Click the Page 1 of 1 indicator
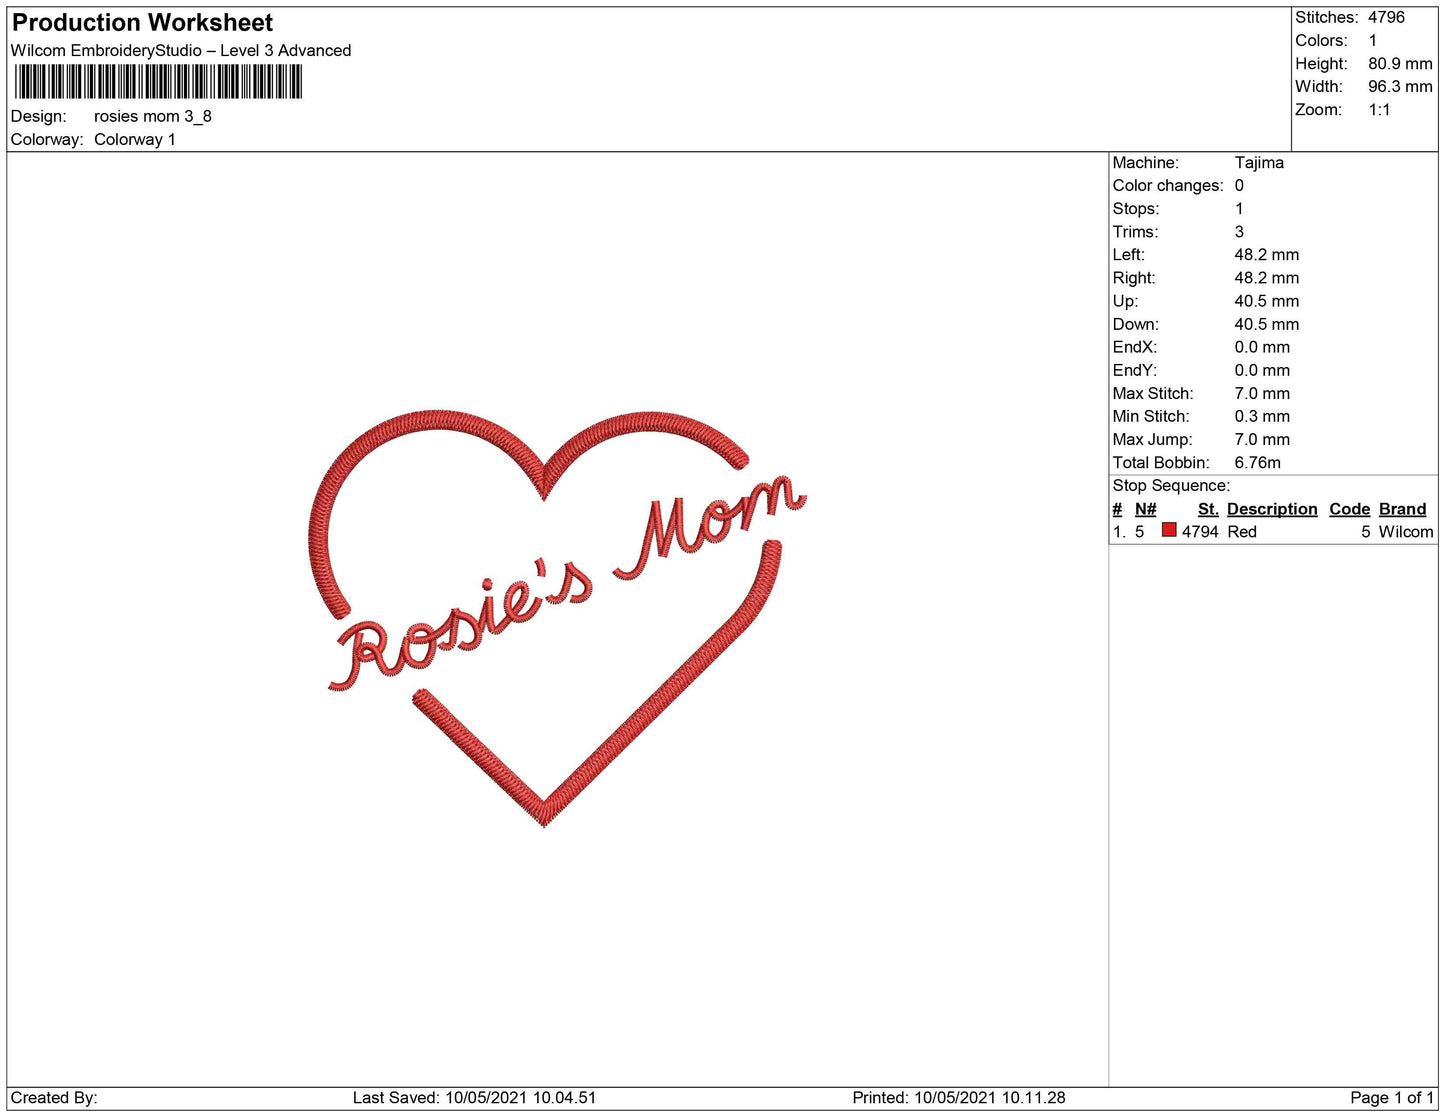Image resolution: width=1445 pixels, height=1112 pixels. coord(1392,1097)
